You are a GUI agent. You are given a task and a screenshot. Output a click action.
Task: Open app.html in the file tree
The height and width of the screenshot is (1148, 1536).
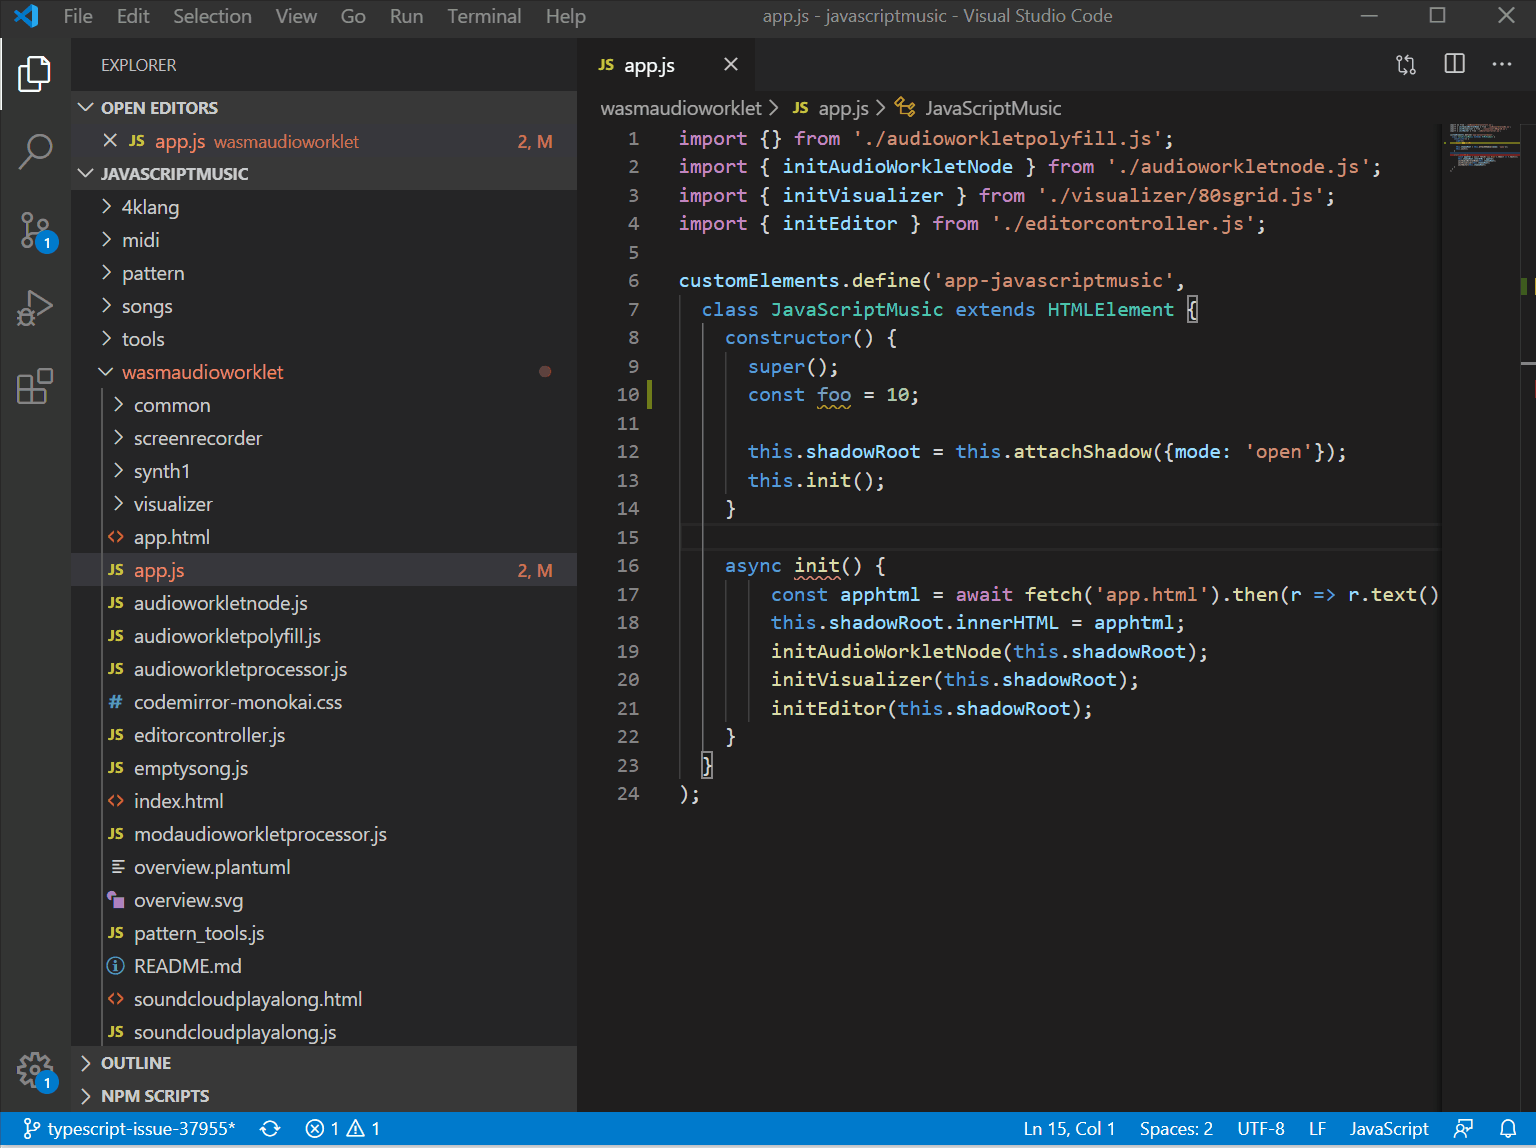point(324,537)
